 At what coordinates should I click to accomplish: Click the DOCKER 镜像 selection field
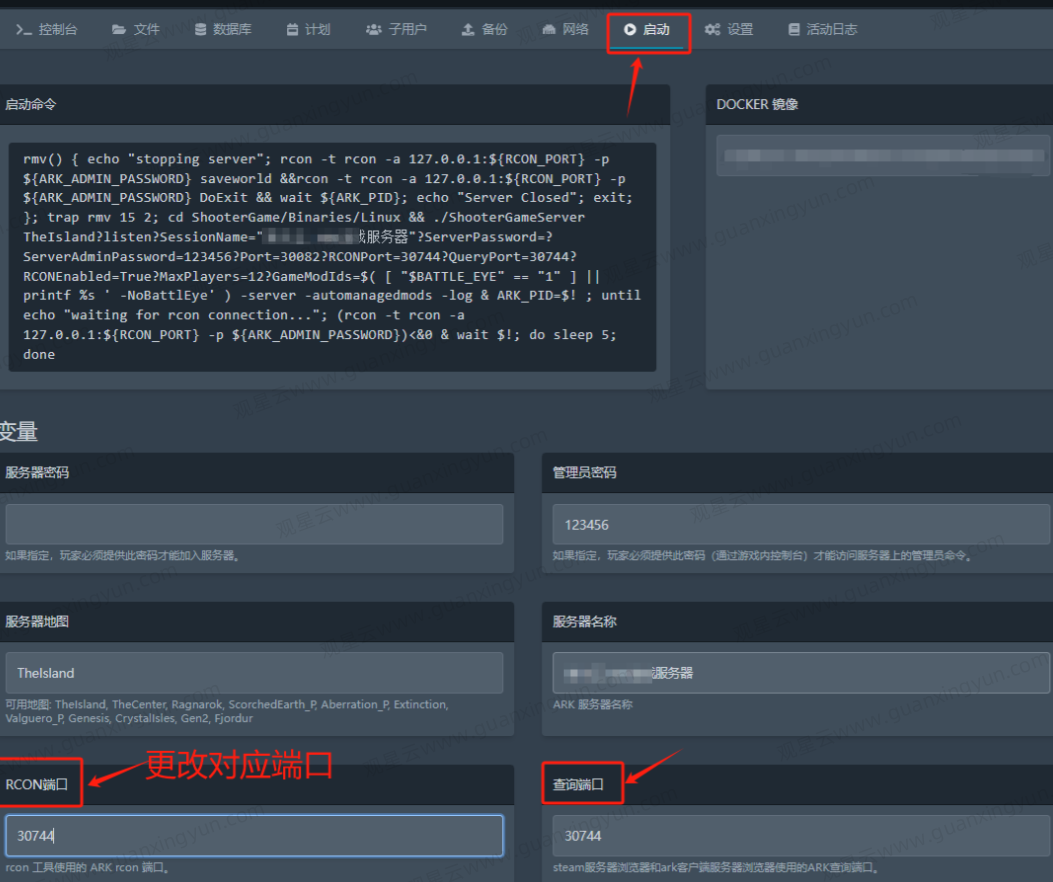pyautogui.click(x=880, y=156)
